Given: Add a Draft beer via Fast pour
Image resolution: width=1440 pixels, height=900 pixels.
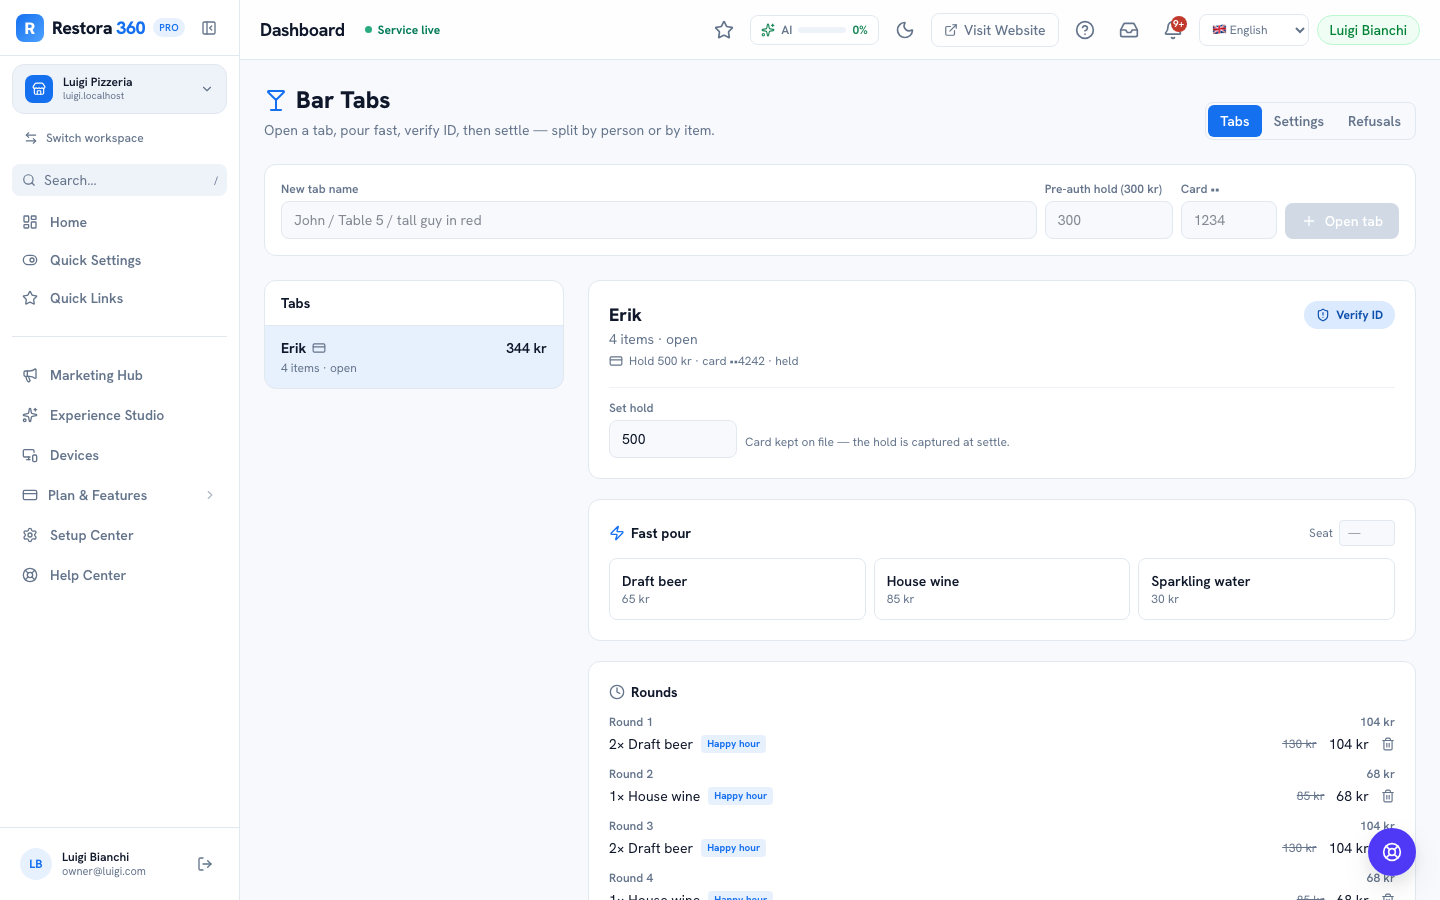Looking at the screenshot, I should pos(737,589).
